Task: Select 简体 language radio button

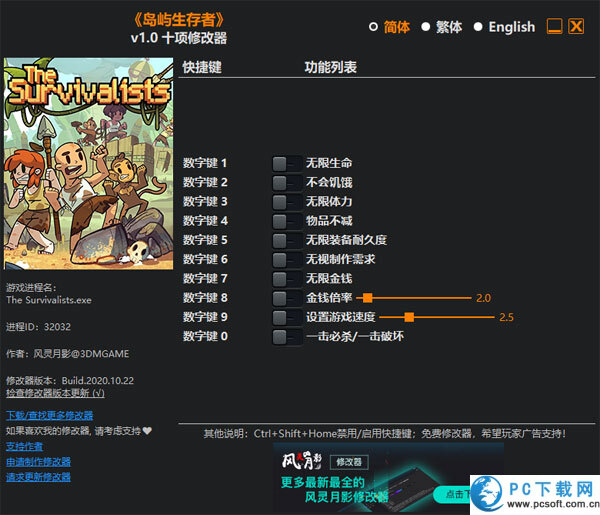Action: point(374,27)
